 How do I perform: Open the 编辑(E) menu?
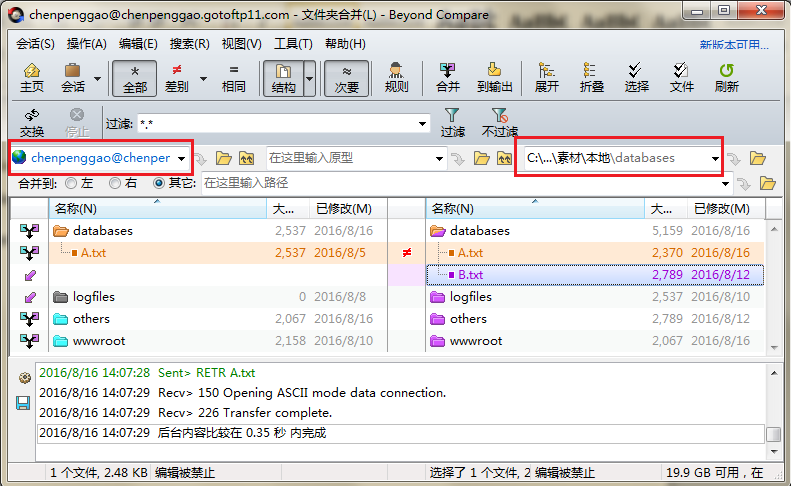coord(138,44)
